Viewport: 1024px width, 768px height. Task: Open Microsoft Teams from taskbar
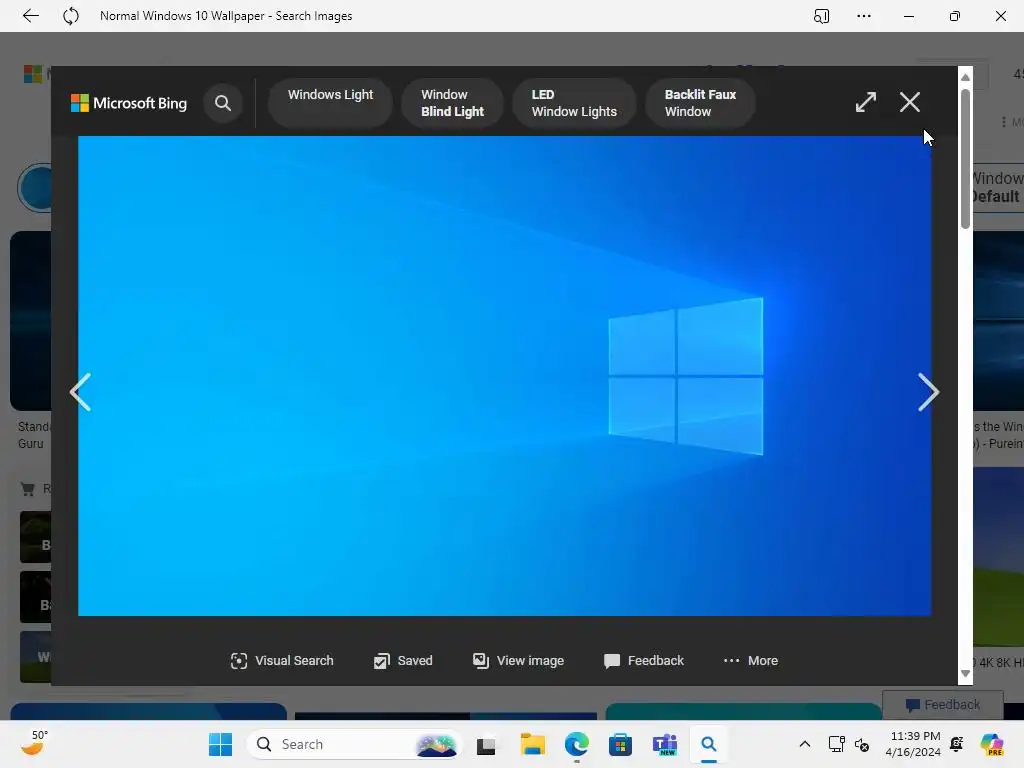tap(665, 744)
